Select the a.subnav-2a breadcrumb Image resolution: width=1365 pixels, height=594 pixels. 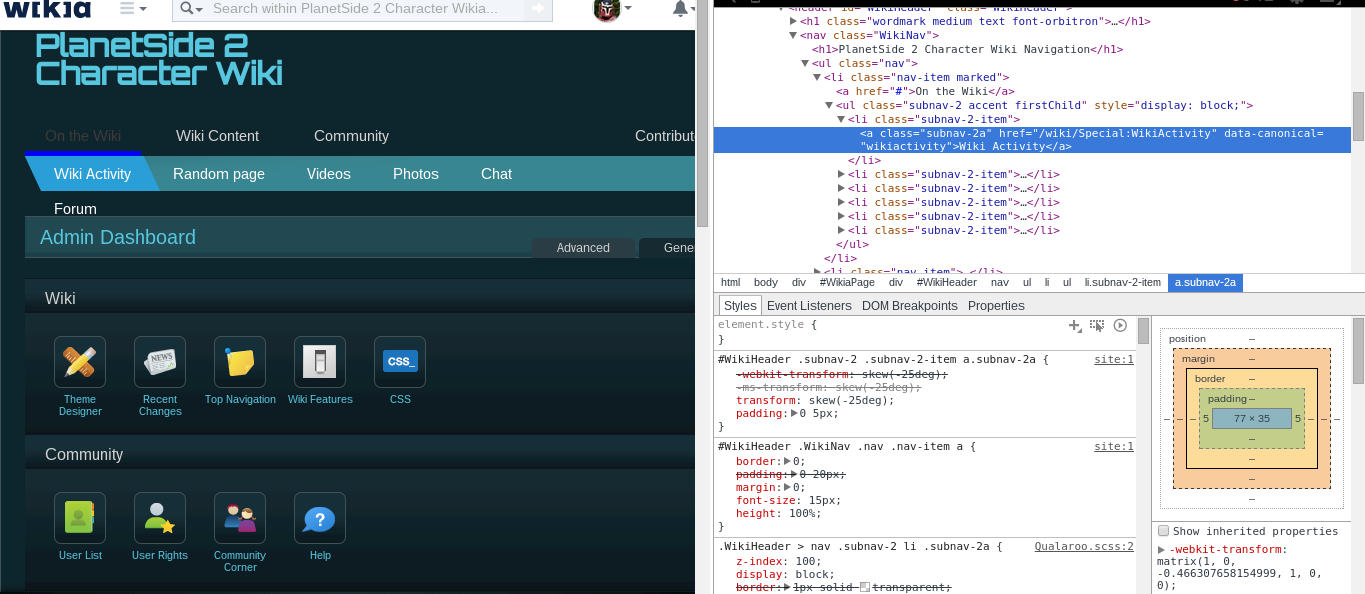coord(1205,283)
